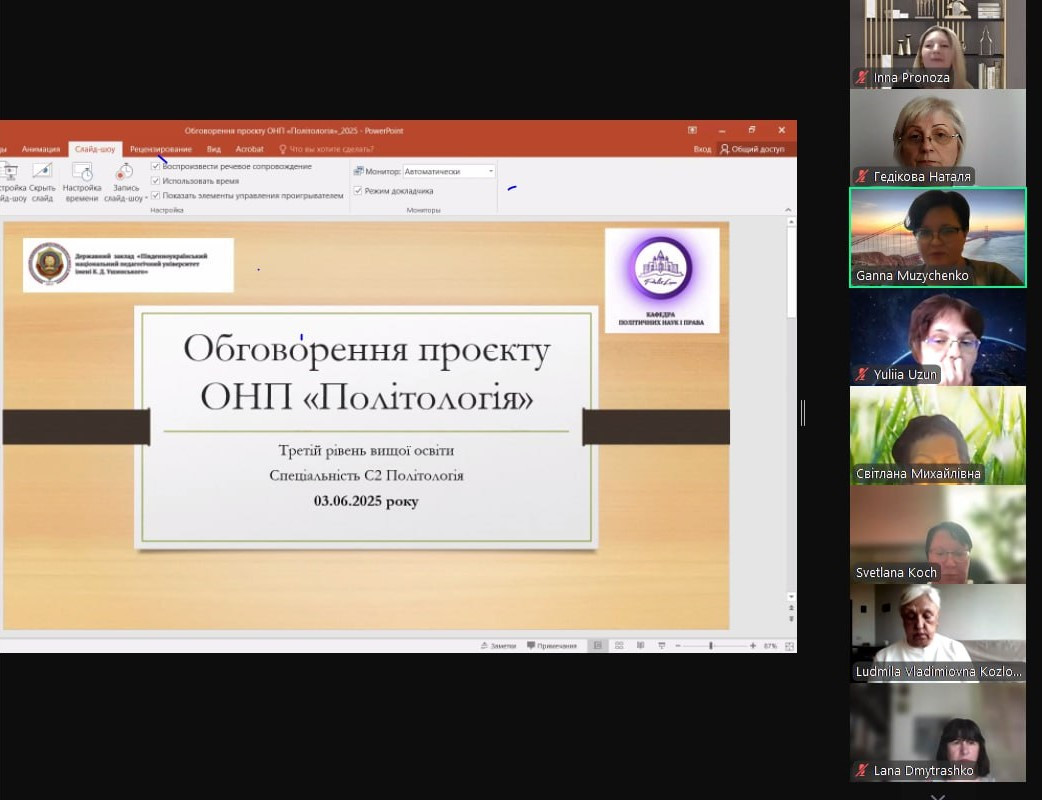
Task: Collapse the ribbon with the chevron
Action: pos(788,209)
